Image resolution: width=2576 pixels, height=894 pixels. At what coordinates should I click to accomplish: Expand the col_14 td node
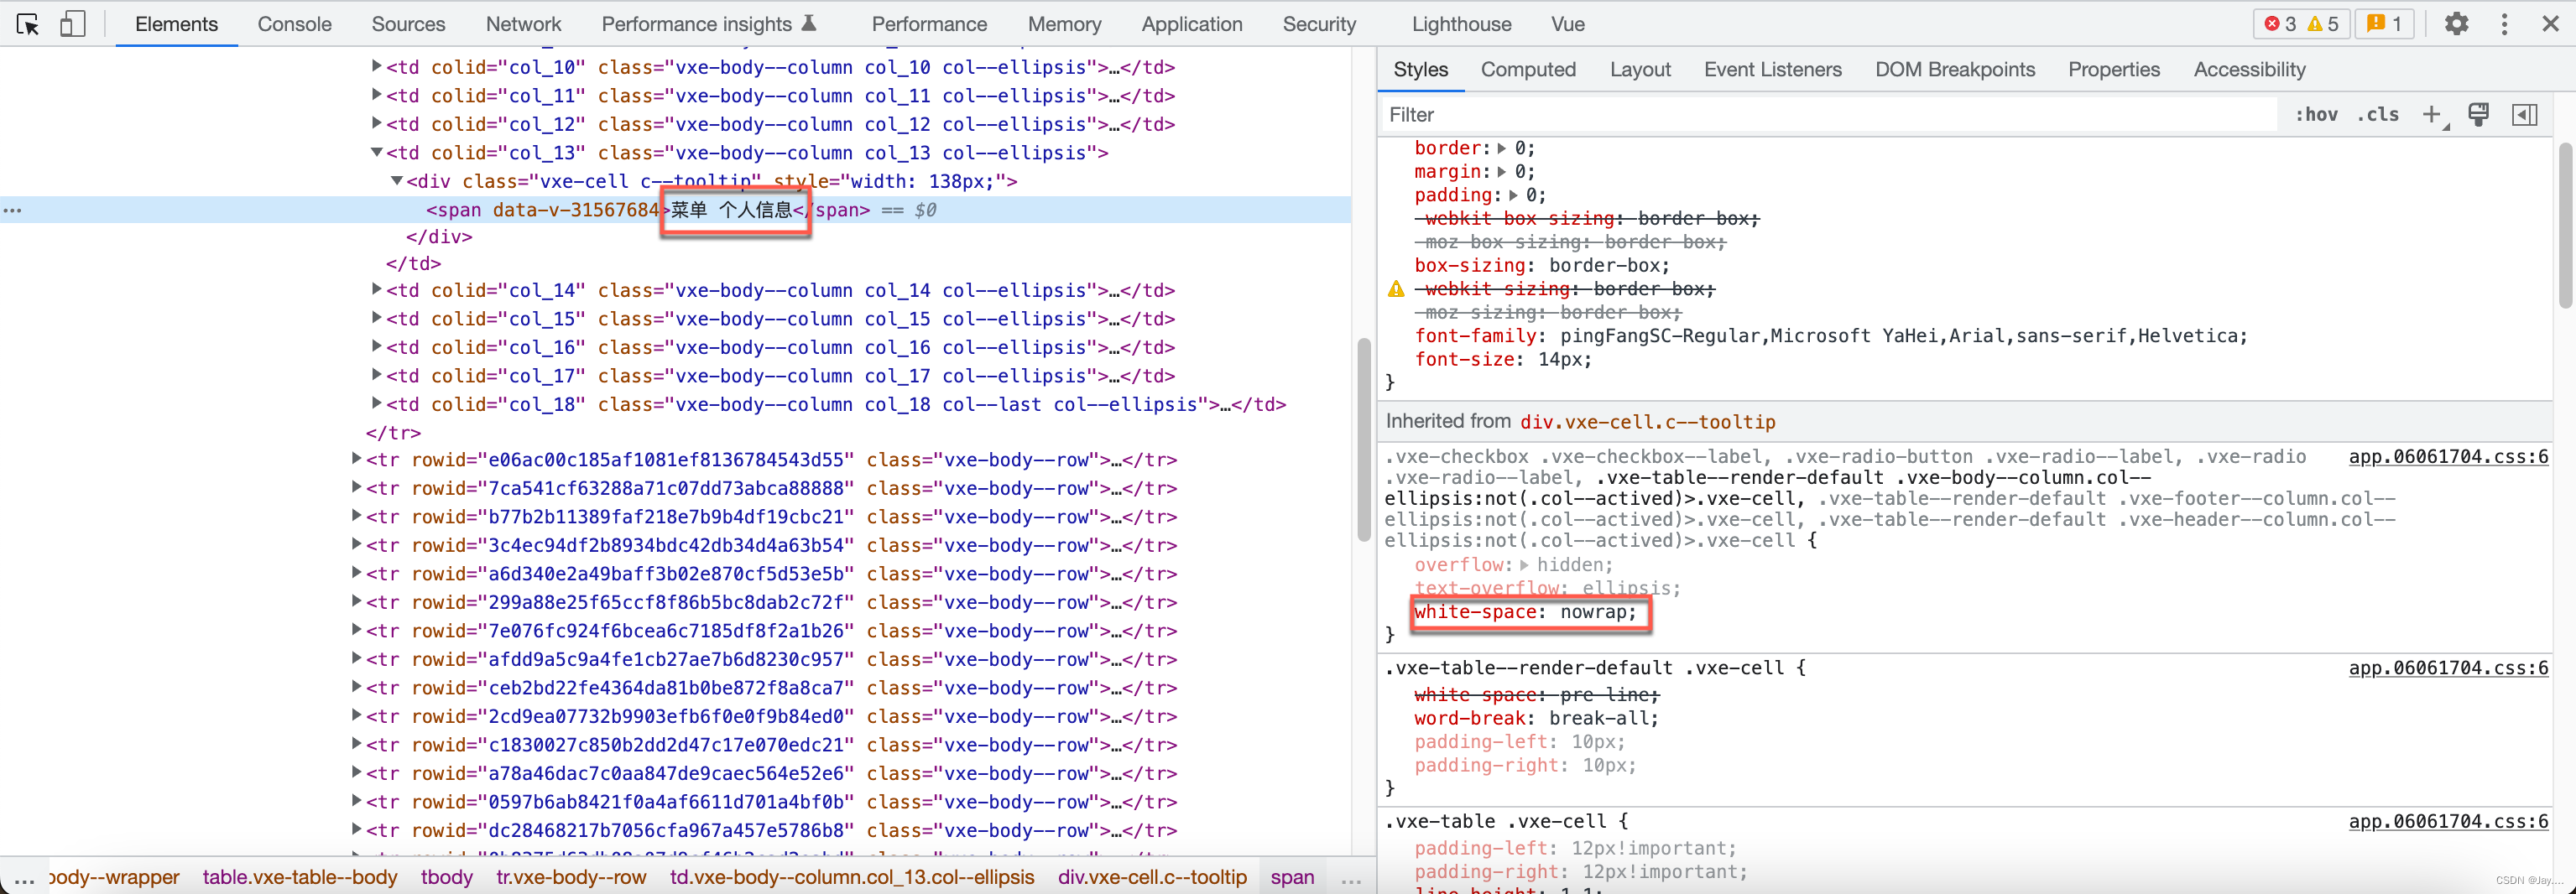(x=377, y=289)
